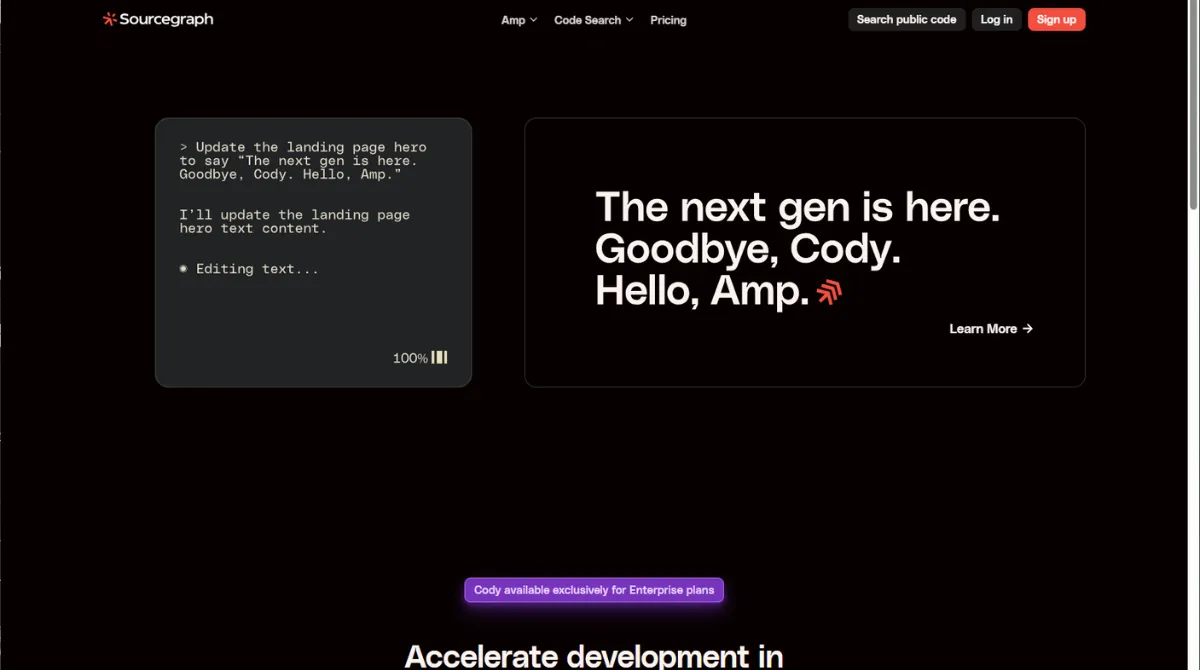The height and width of the screenshot is (670, 1200).
Task: Expand the Code Search menu
Action: pos(594,20)
